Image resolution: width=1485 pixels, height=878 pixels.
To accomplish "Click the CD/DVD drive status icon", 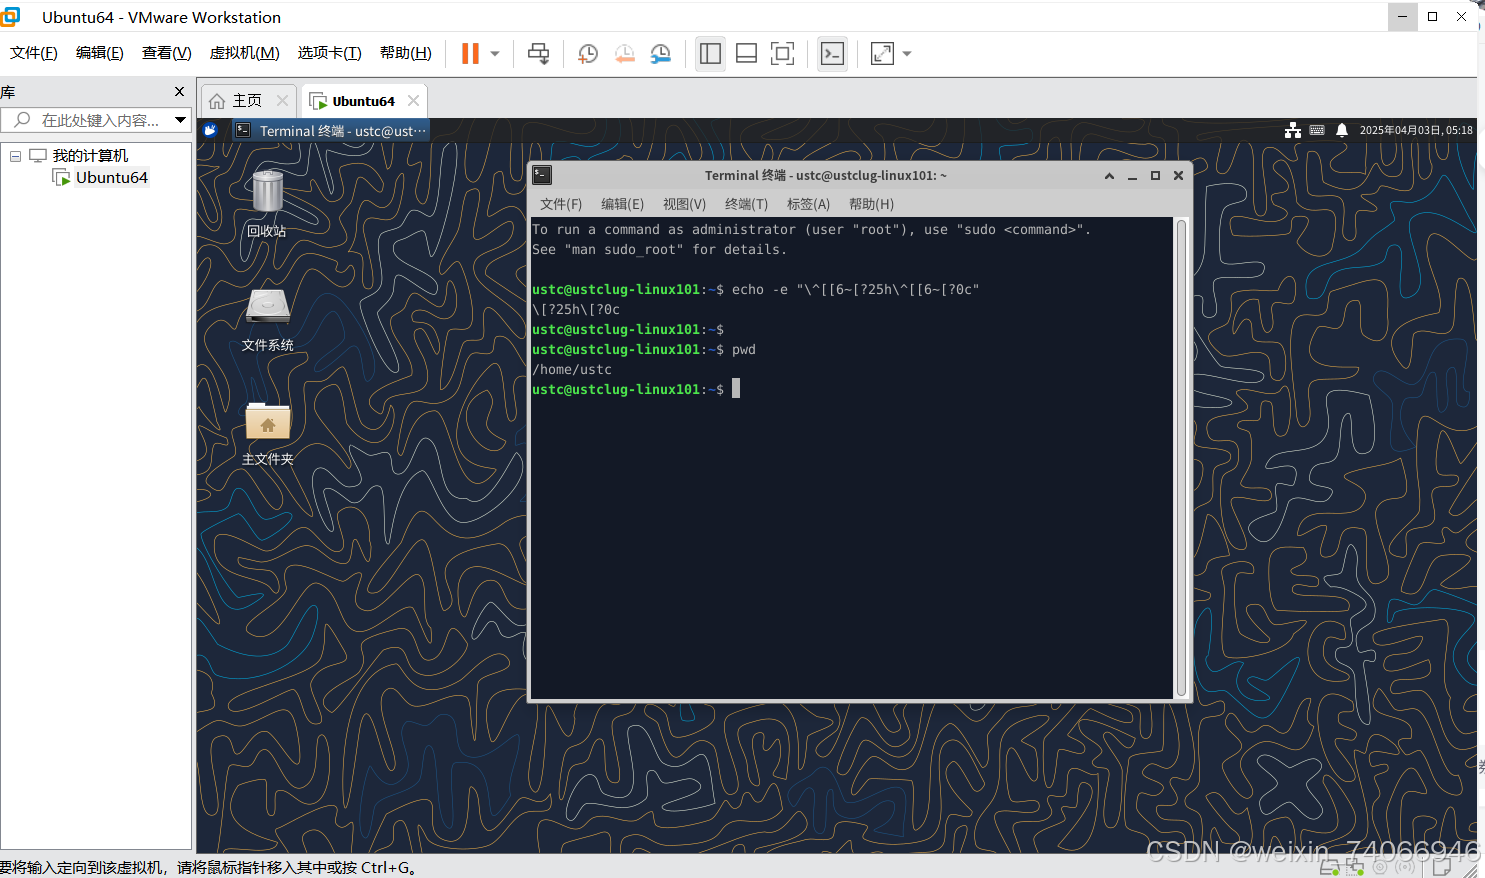I will (x=1381, y=868).
